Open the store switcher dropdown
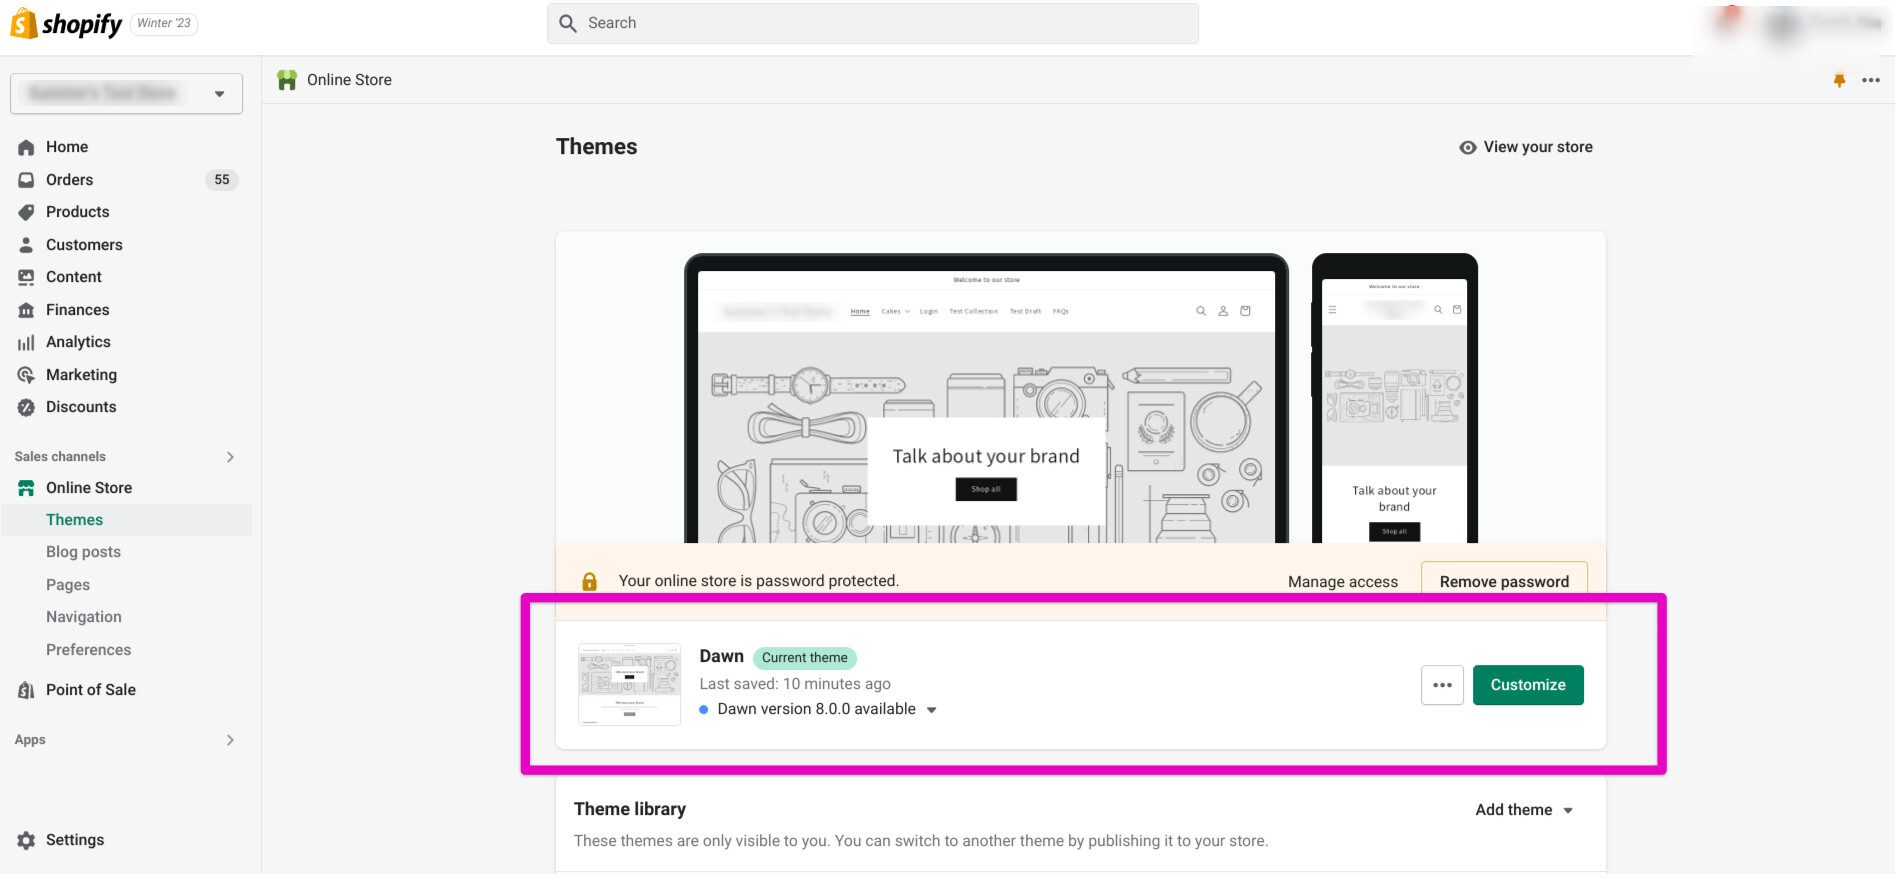This screenshot has width=1895, height=878. [126, 94]
